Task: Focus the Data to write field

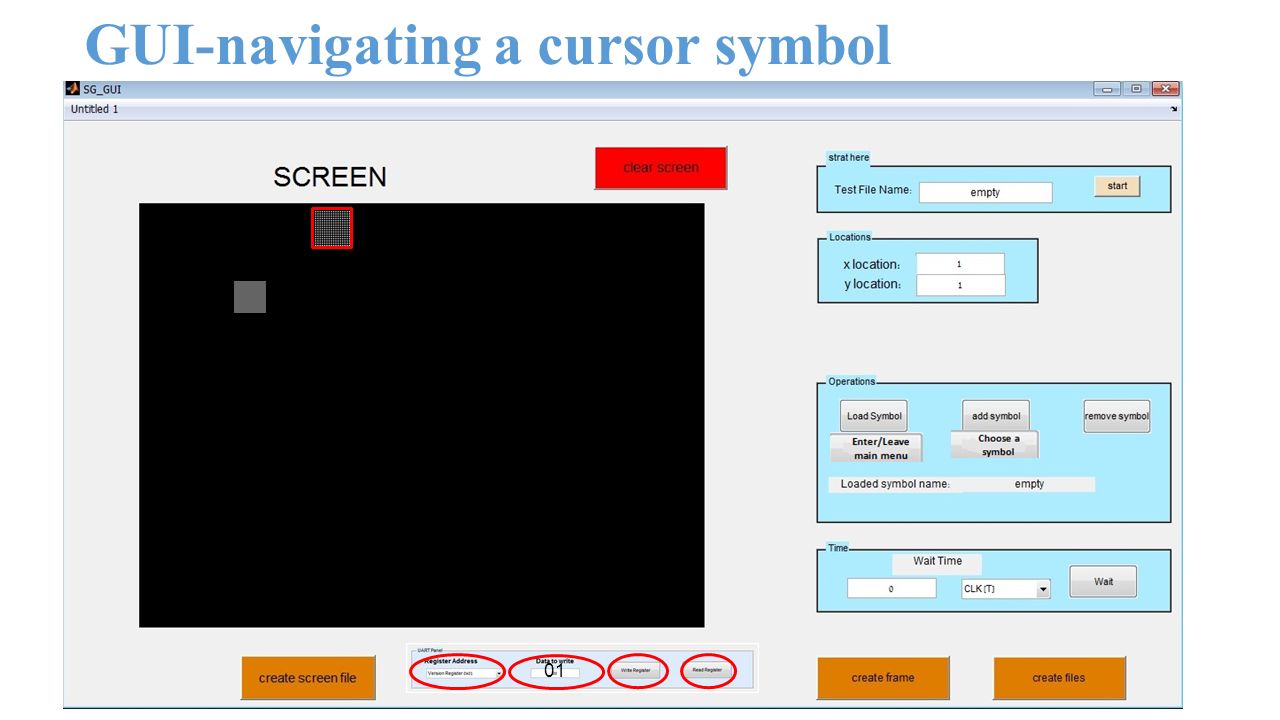Action: 555,672
